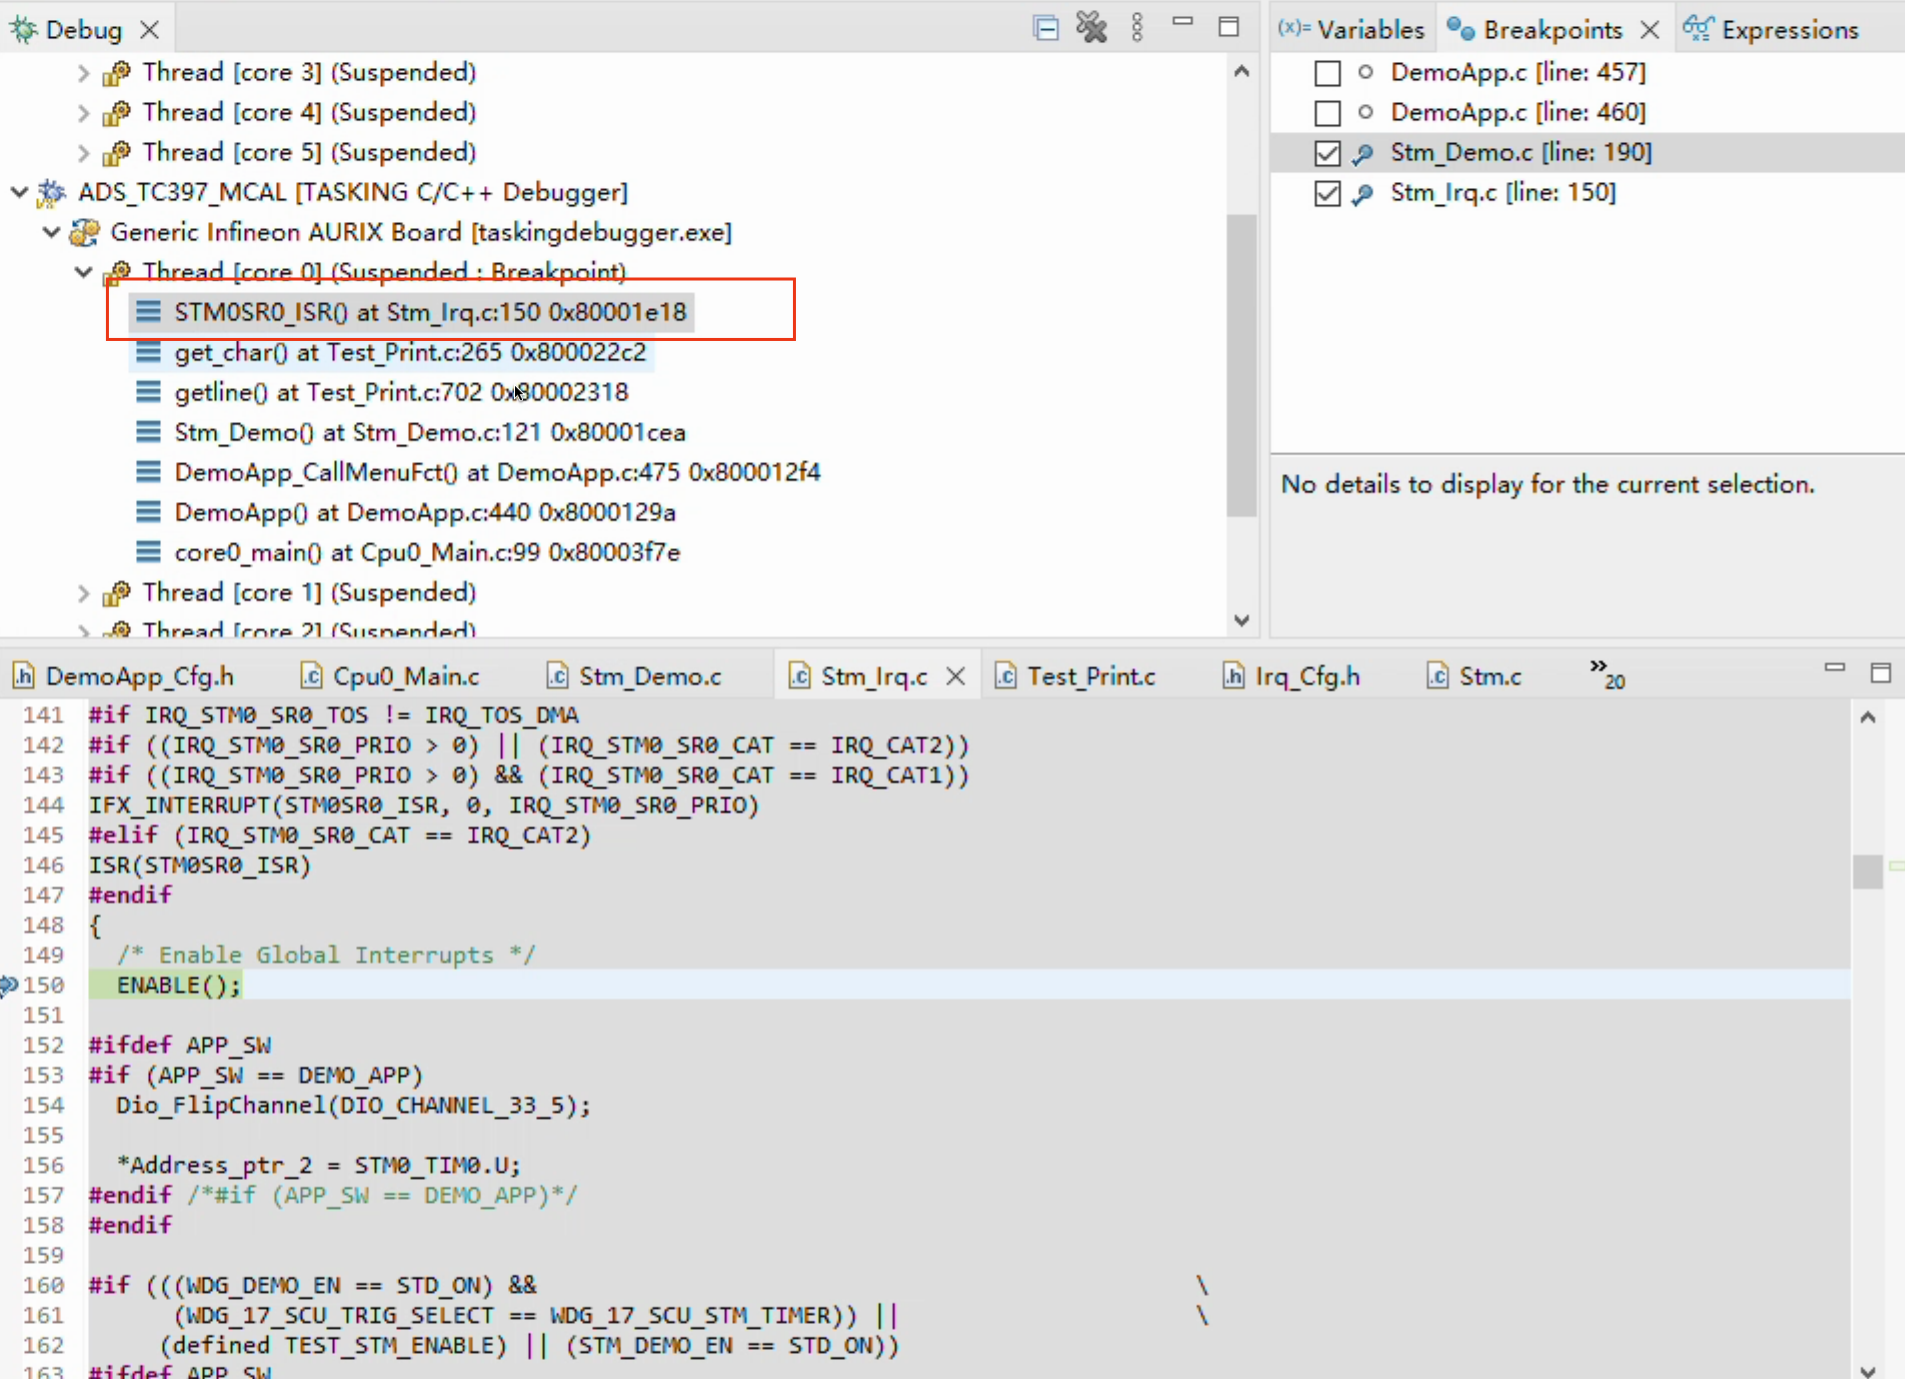Click line number 144 in the editor gutter

pos(43,805)
